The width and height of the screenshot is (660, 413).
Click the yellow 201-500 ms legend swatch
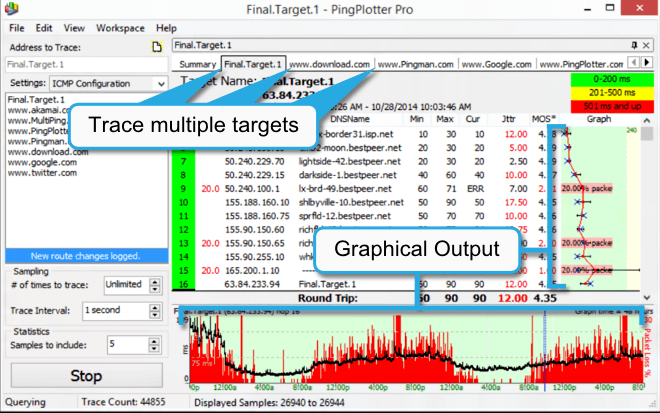tap(612, 93)
